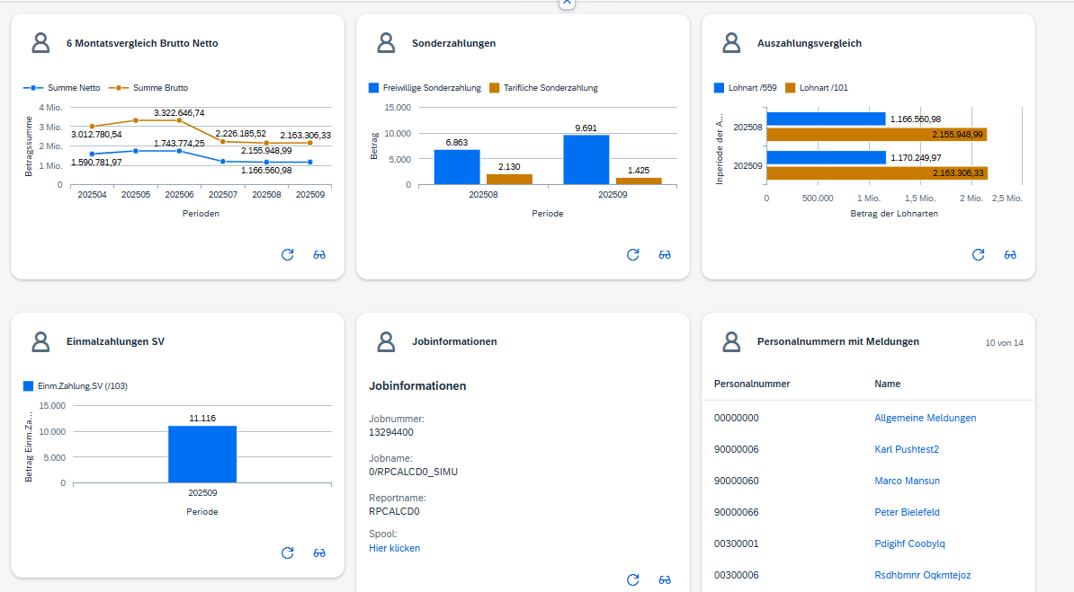Open detail view of 6 Montatsvergleich Brutto Netto
The height and width of the screenshot is (592, 1074).
tap(319, 255)
